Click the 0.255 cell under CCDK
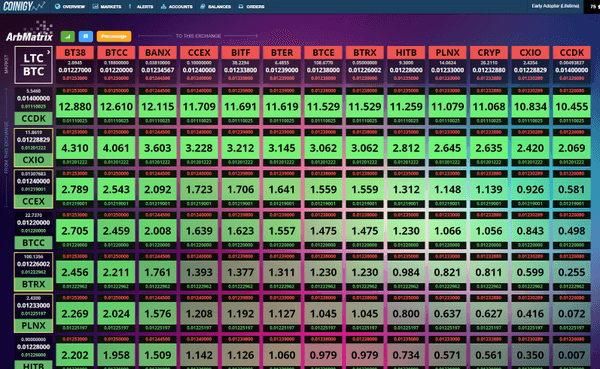This screenshot has width=600, height=369. [x=572, y=272]
